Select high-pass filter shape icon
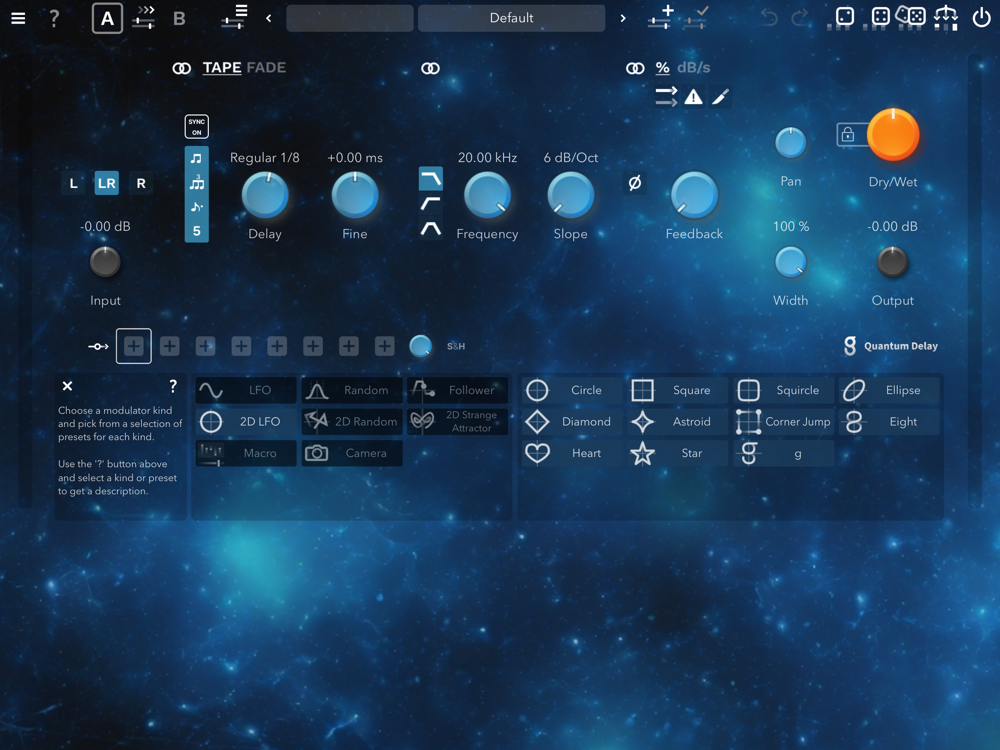 [430, 203]
